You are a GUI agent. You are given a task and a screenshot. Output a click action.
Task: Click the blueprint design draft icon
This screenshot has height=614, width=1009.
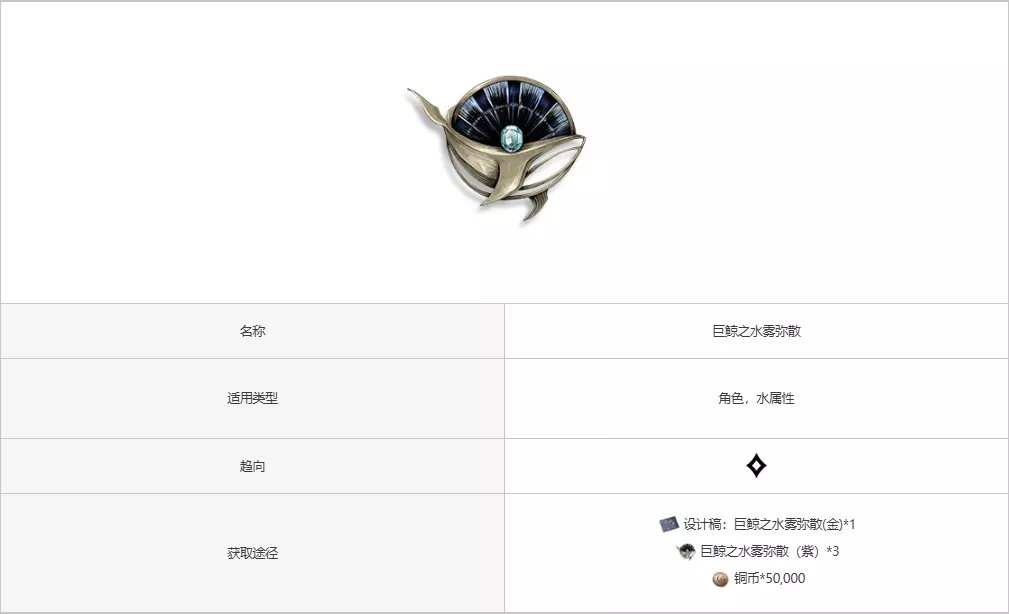tap(669, 523)
